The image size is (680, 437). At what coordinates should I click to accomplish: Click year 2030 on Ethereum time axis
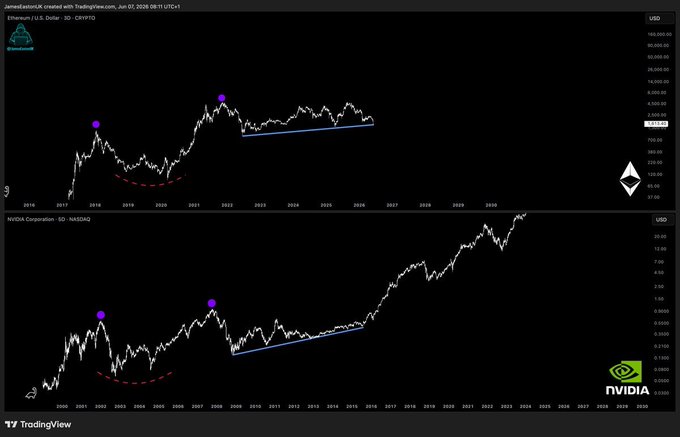[x=491, y=205]
